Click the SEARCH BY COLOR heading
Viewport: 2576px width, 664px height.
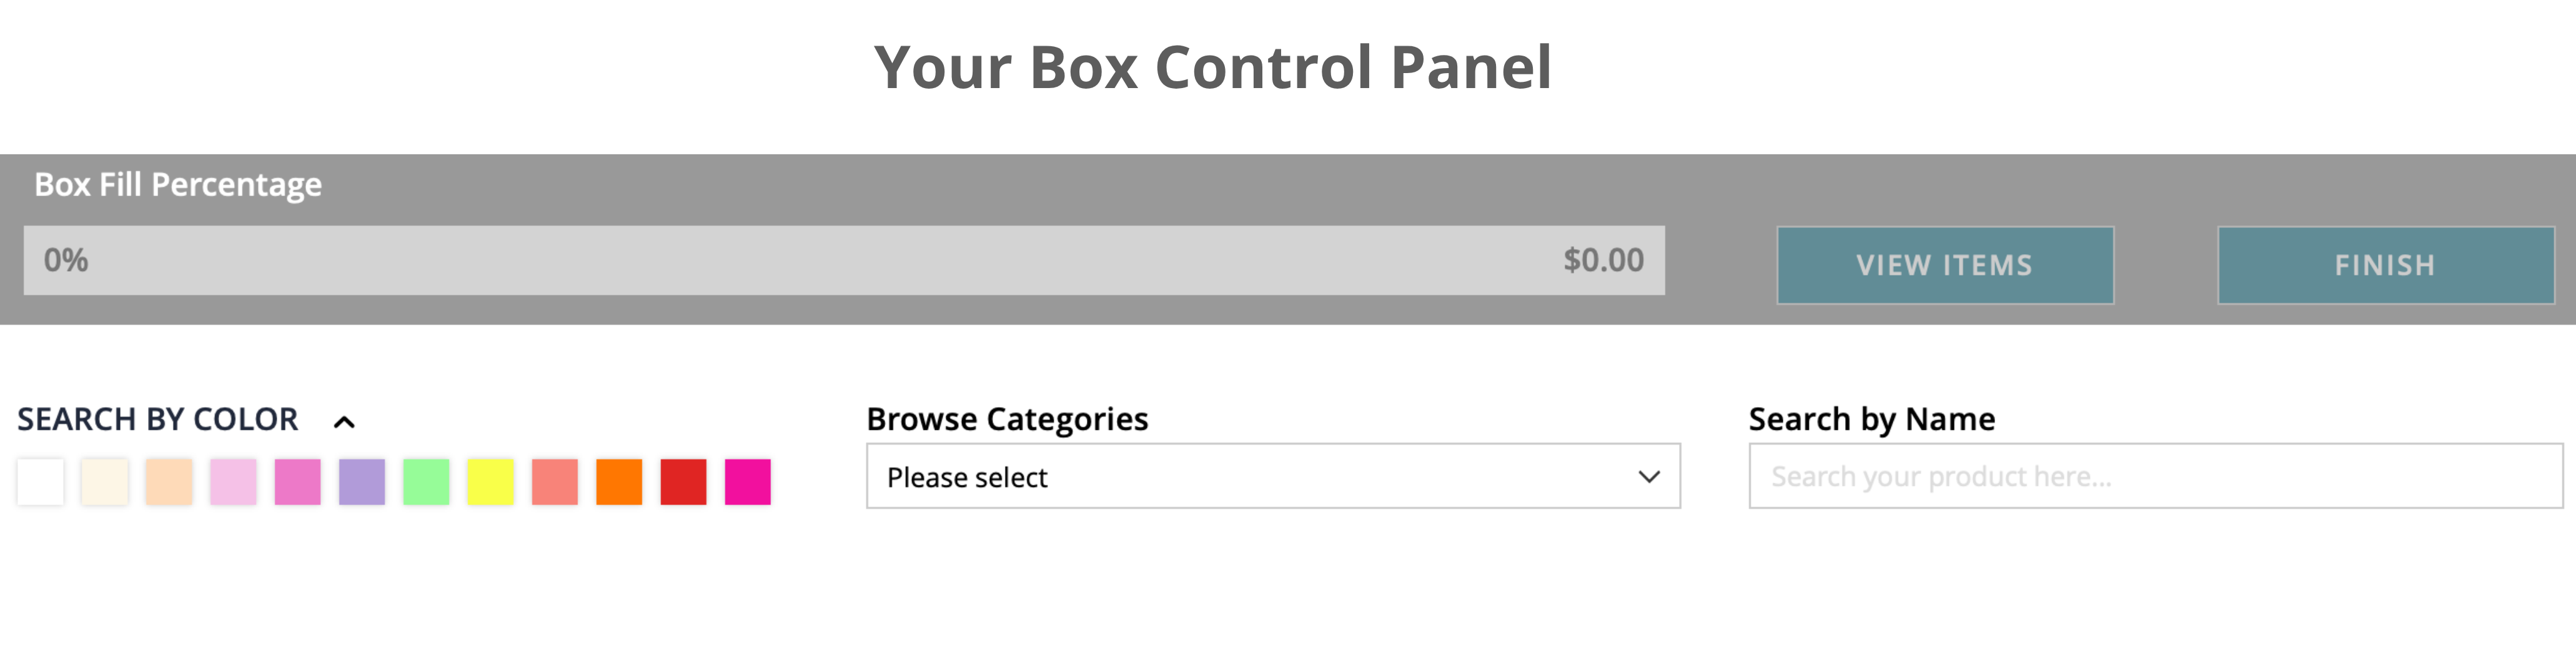[157, 419]
